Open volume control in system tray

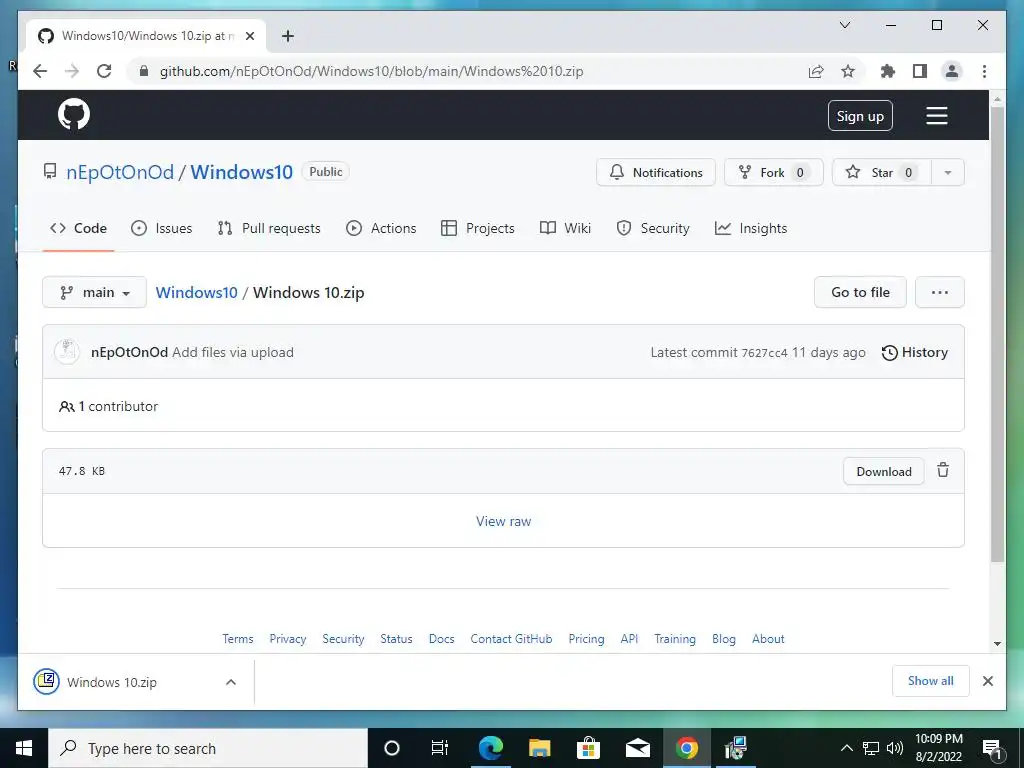(895, 748)
